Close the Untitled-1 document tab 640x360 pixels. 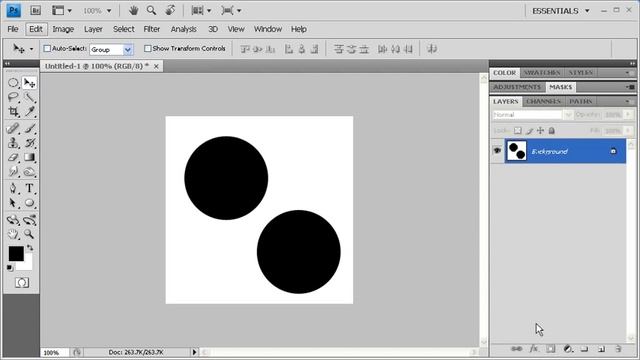(156, 66)
